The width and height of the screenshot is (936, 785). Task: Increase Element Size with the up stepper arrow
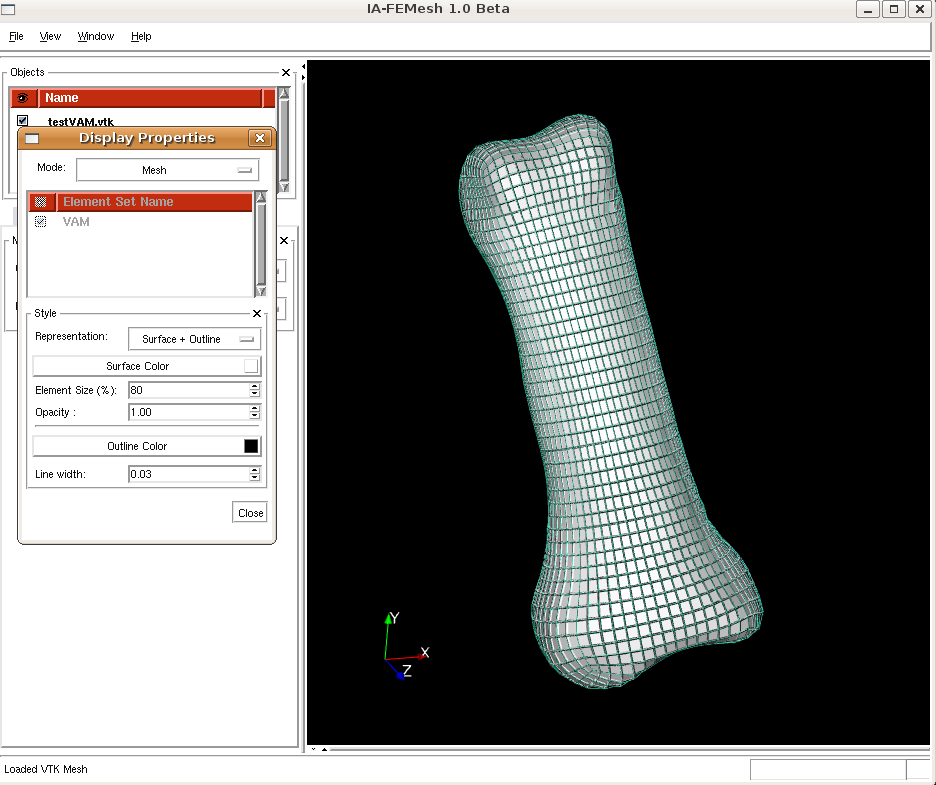click(x=255, y=386)
